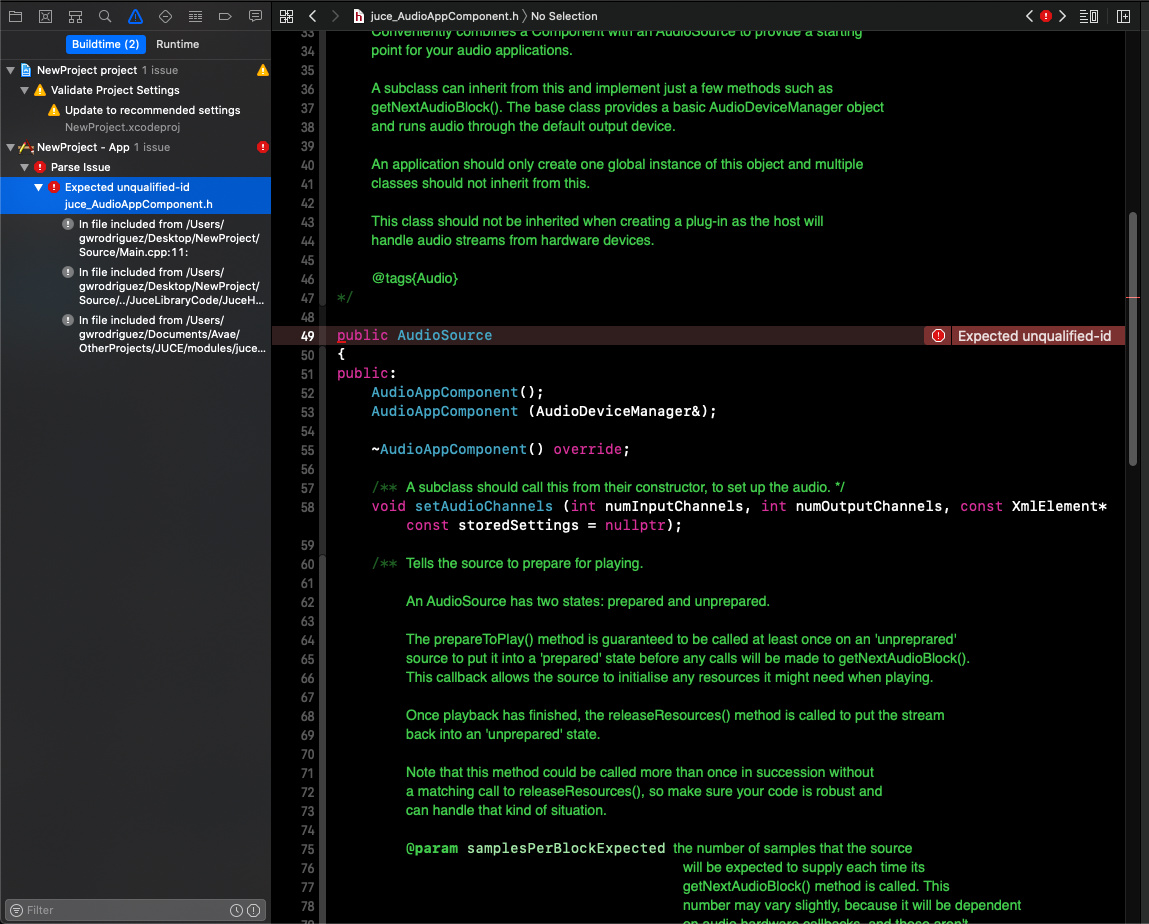Open the Report navigator speech bubble icon
This screenshot has height=924, width=1149.
(x=255, y=16)
